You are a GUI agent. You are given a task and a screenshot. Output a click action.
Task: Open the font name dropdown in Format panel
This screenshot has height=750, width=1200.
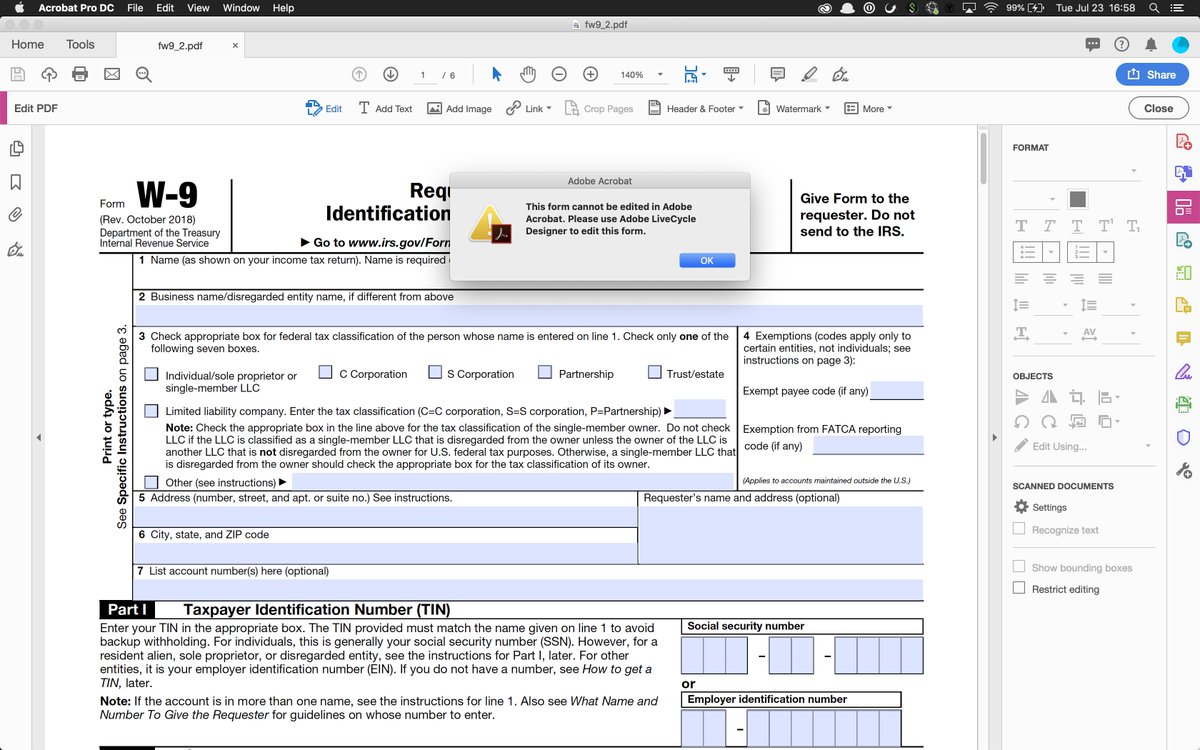1076,171
